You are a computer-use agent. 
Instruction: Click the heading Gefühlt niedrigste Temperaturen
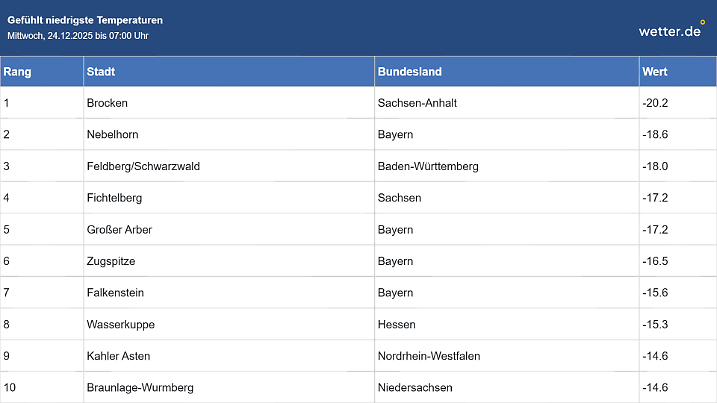point(85,20)
